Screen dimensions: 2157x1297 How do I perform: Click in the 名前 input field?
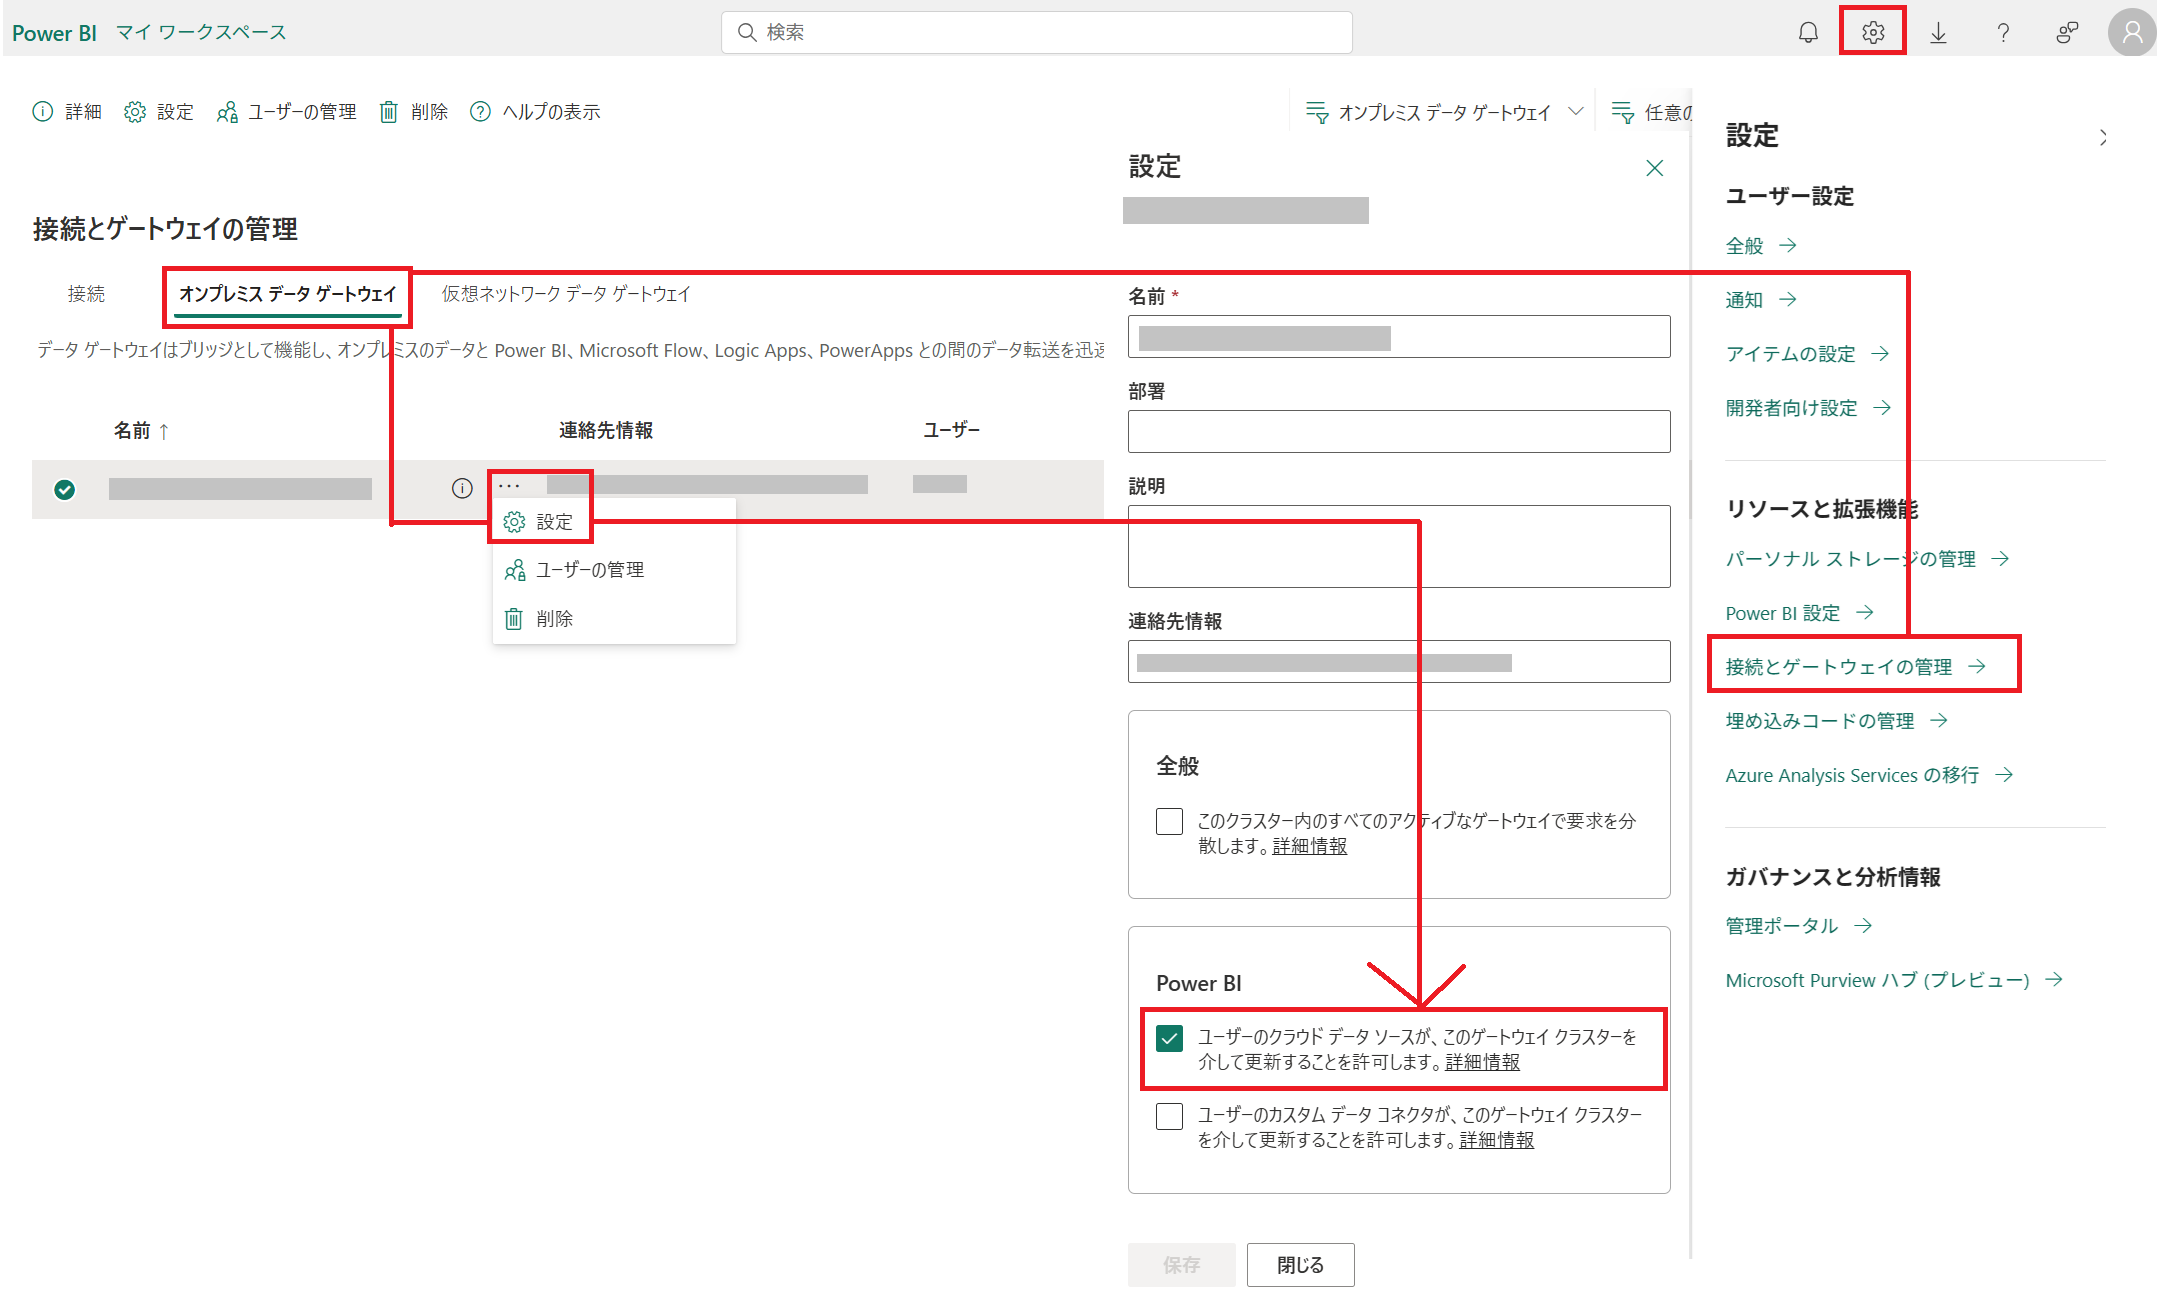(x=1399, y=337)
